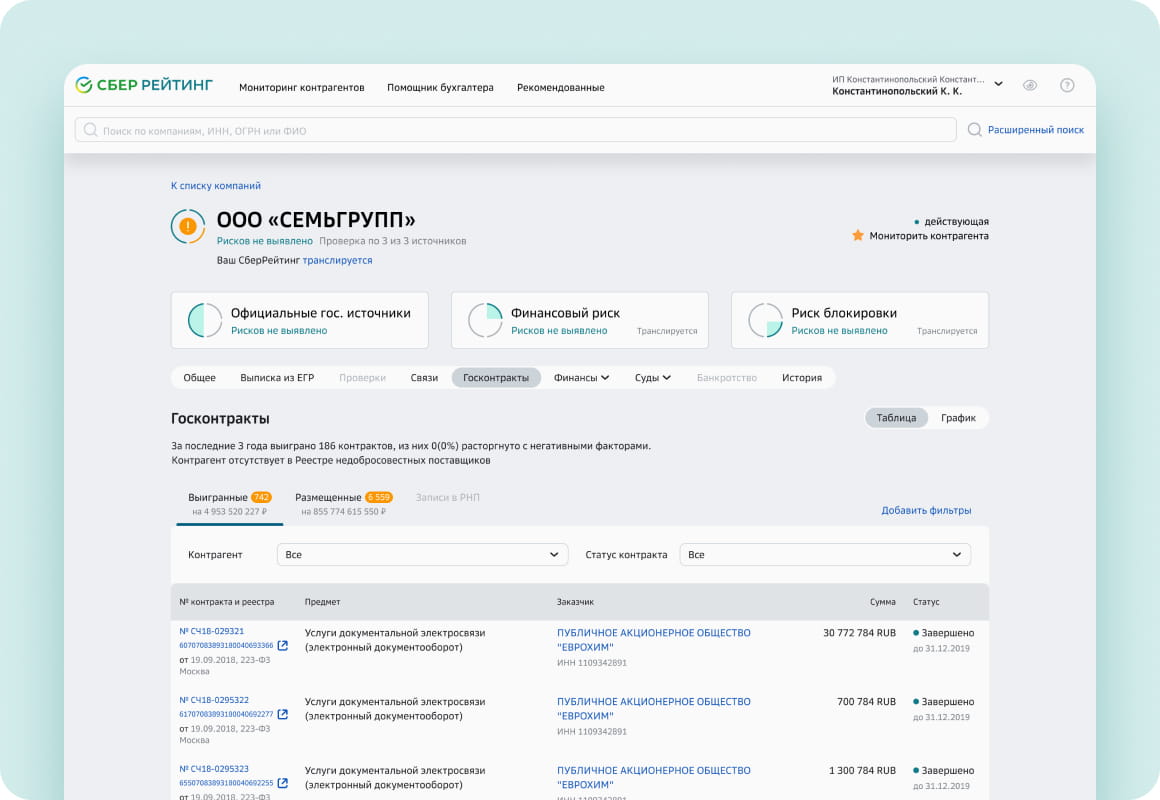This screenshot has width=1160, height=800.
Task: Click the Финансовый риск pie chart icon
Action: click(486, 320)
